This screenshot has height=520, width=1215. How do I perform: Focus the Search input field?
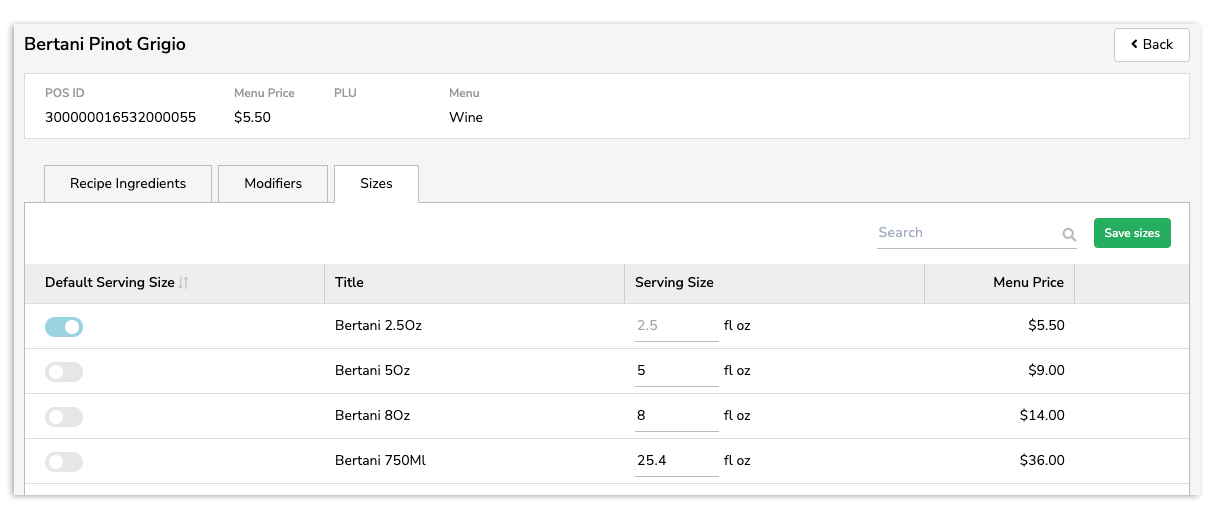point(965,233)
